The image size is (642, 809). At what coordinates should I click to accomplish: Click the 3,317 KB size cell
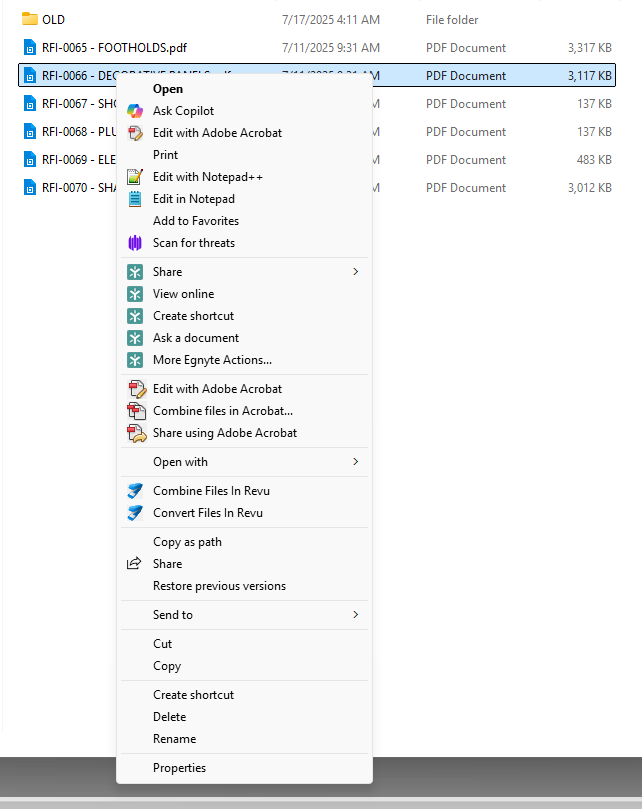pyautogui.click(x=590, y=48)
